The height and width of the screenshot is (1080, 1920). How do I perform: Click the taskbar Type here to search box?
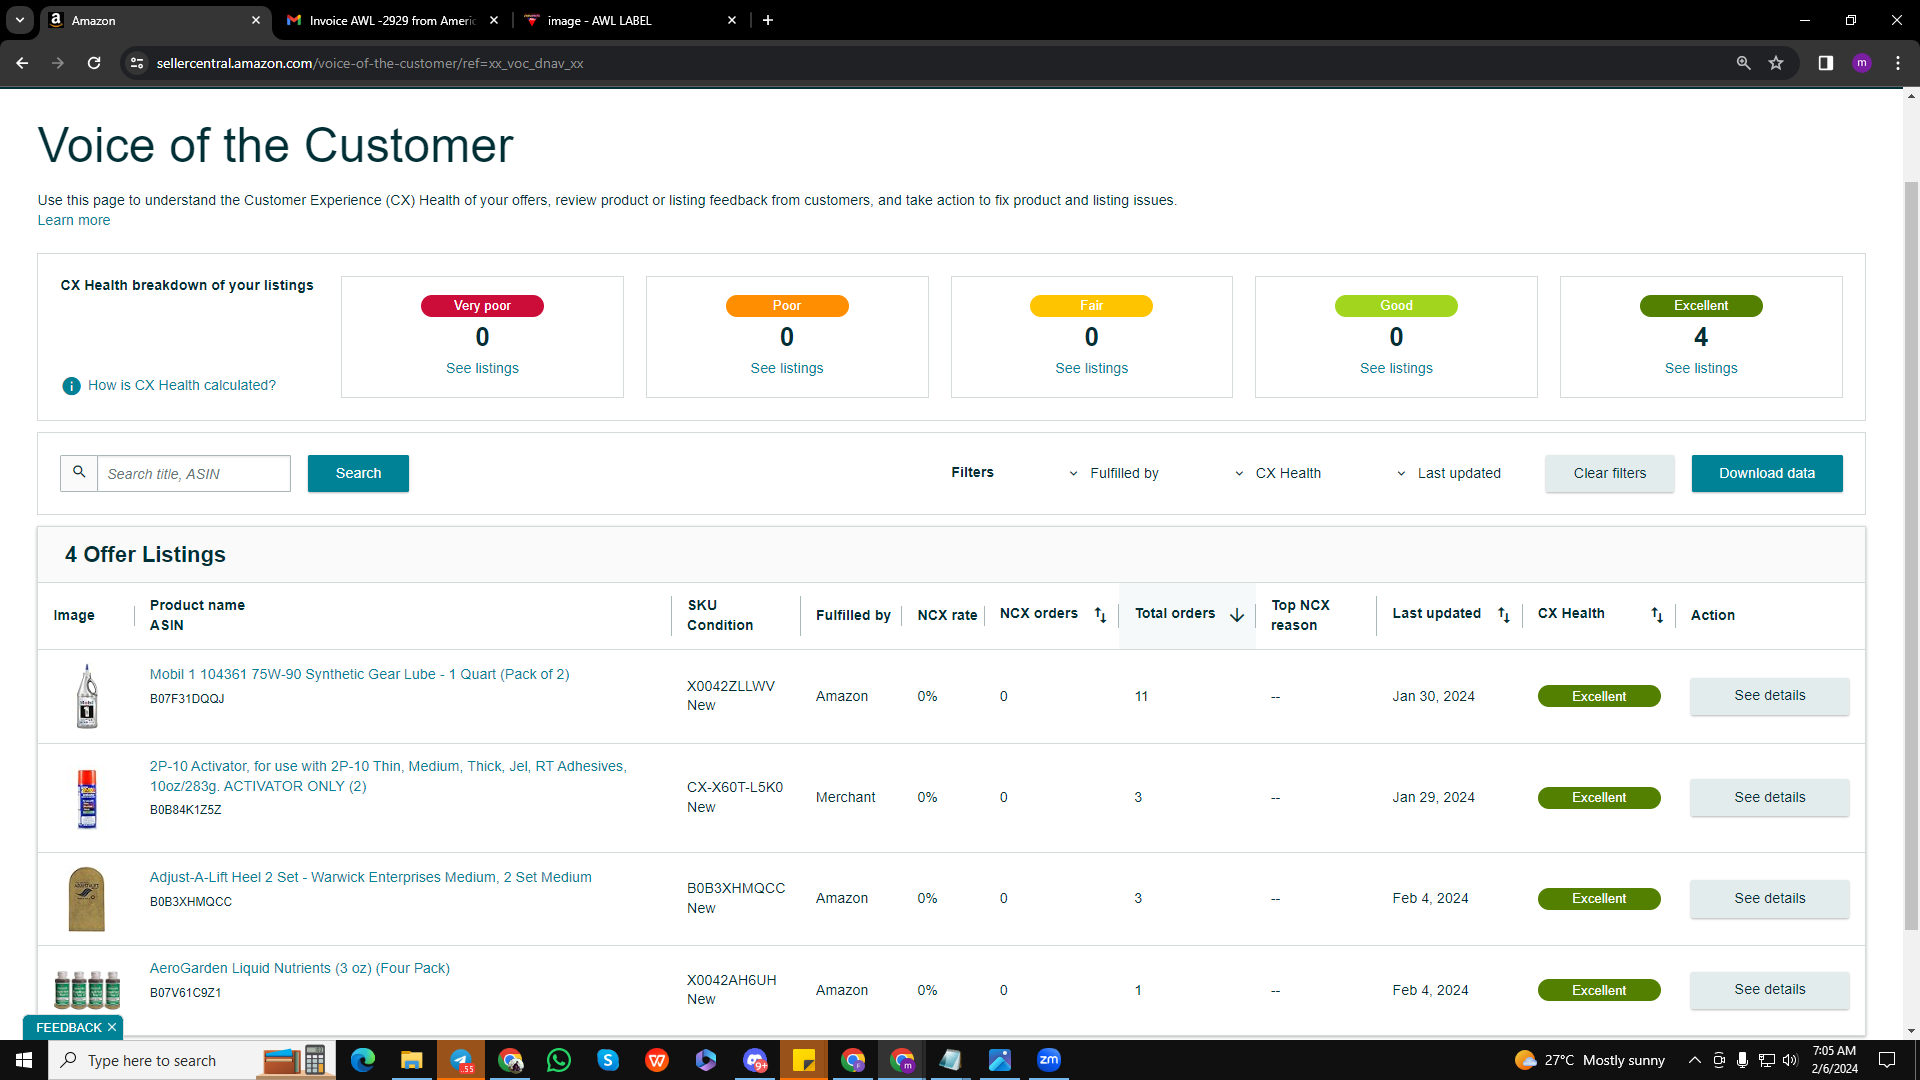tap(192, 1060)
